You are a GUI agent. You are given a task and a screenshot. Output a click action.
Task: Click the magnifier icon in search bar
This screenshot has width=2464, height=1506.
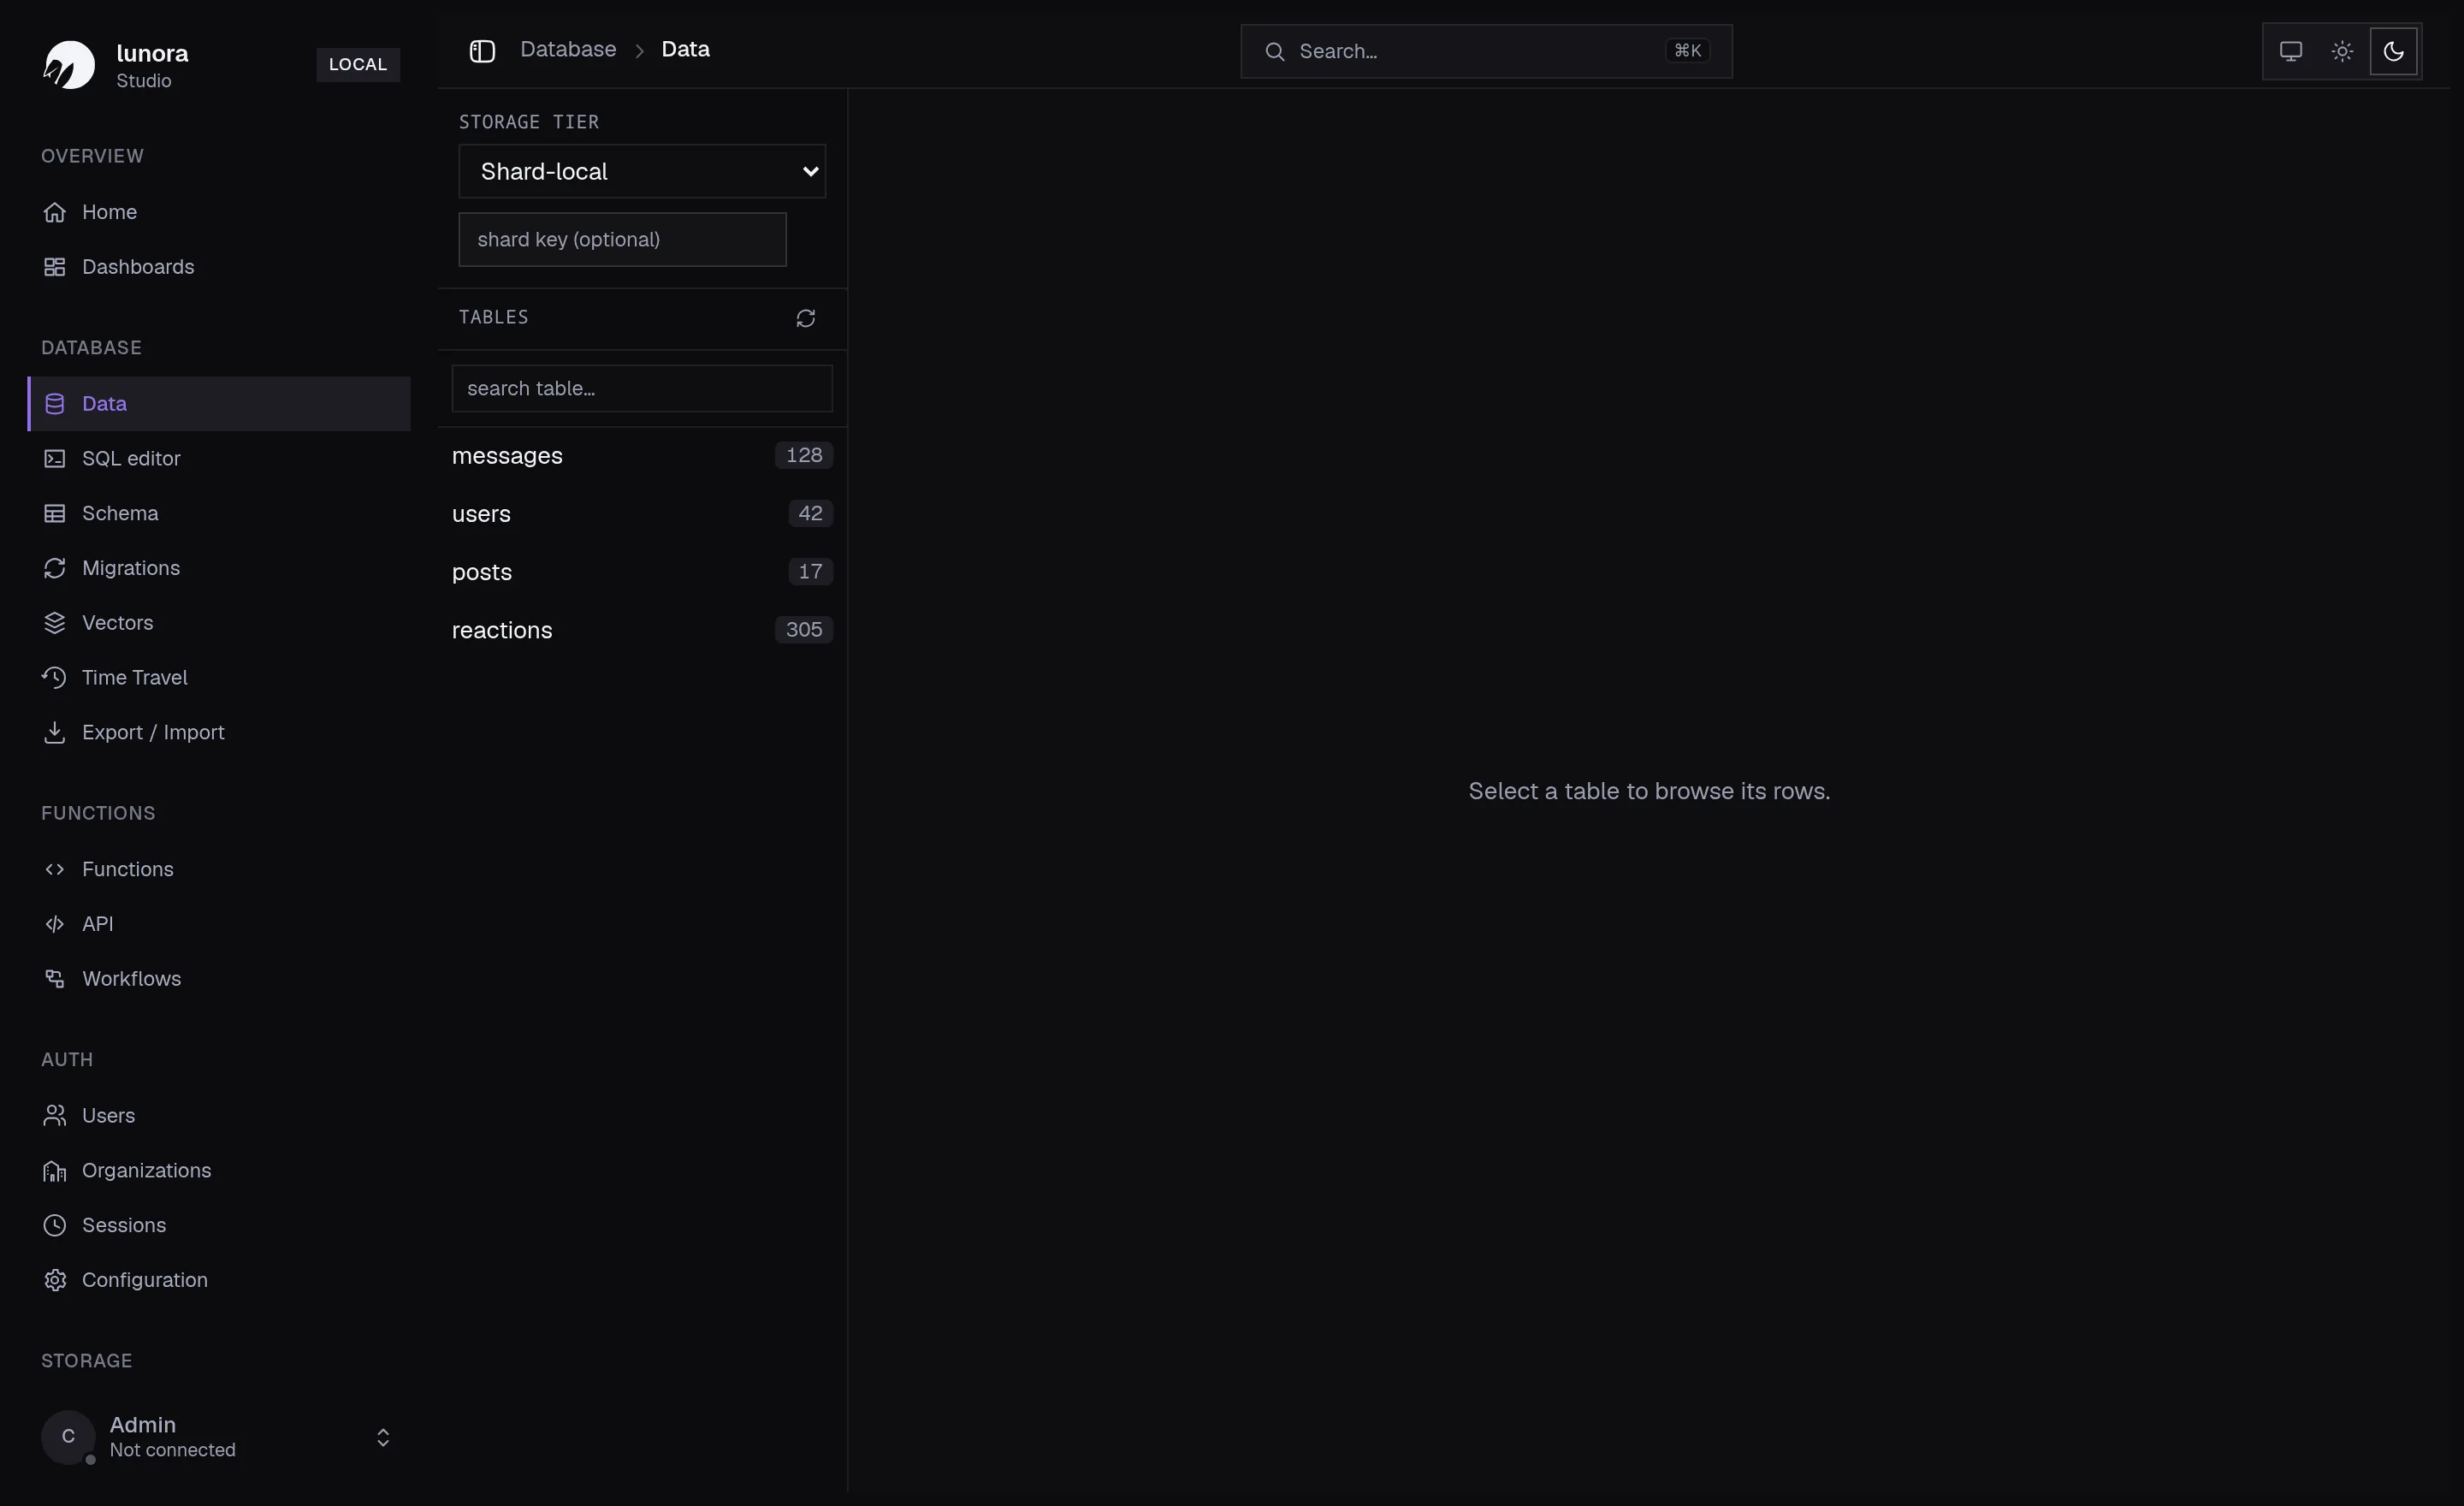(1274, 52)
